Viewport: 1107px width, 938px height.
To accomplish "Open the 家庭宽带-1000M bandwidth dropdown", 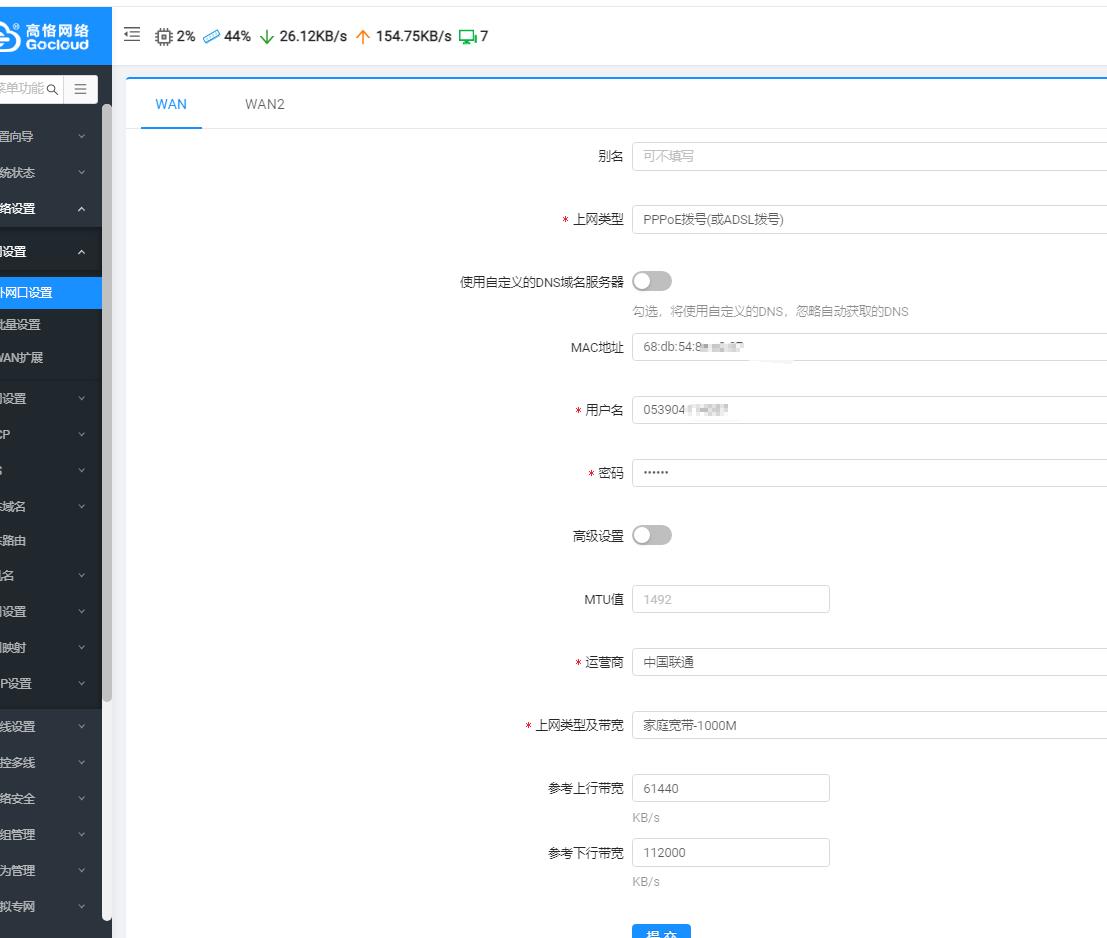I will pos(870,726).
